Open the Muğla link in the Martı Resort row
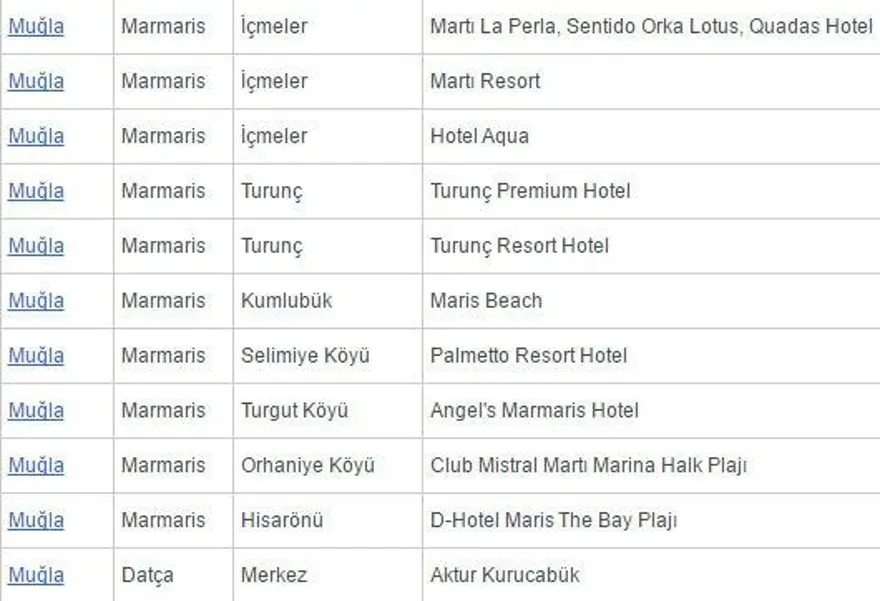The width and height of the screenshot is (880, 601). [35, 81]
